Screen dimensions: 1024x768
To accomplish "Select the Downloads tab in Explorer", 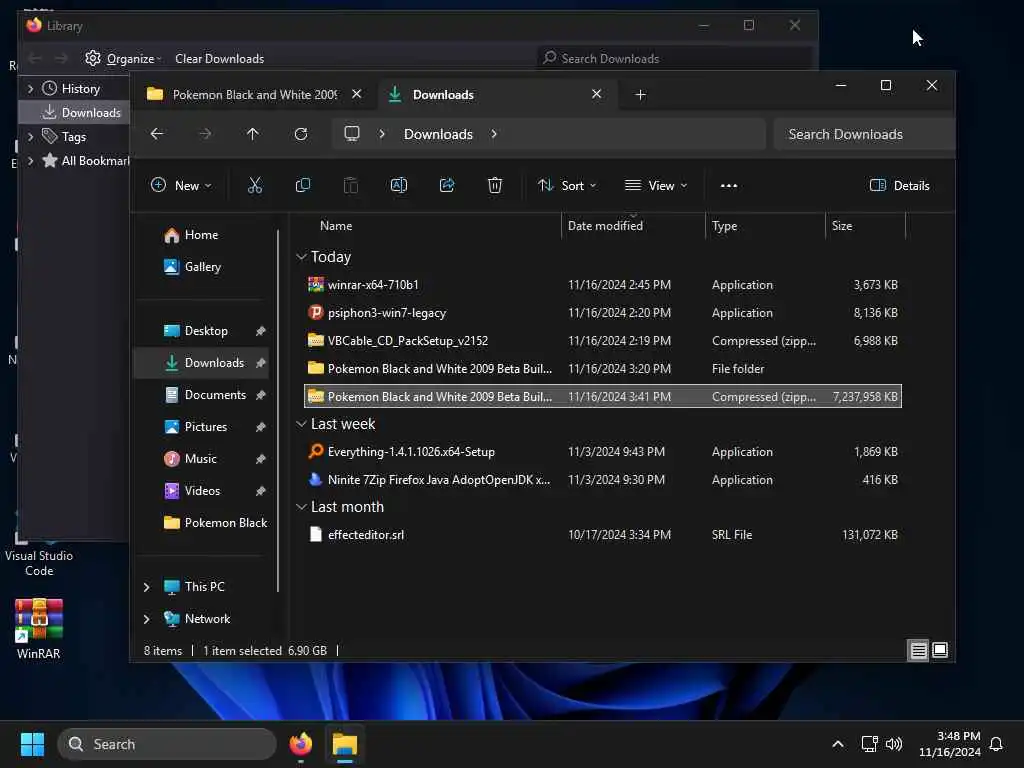I will [496, 95].
